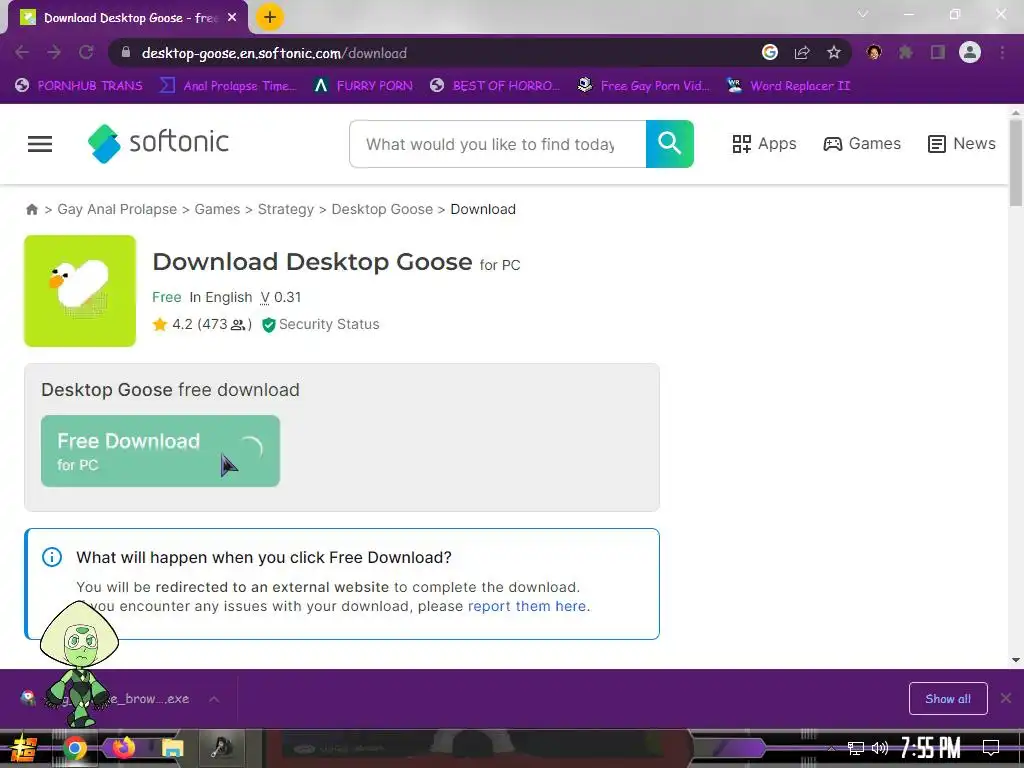This screenshot has width=1024, height=768.
Task: Open a new browser tab
Action: click(x=270, y=18)
